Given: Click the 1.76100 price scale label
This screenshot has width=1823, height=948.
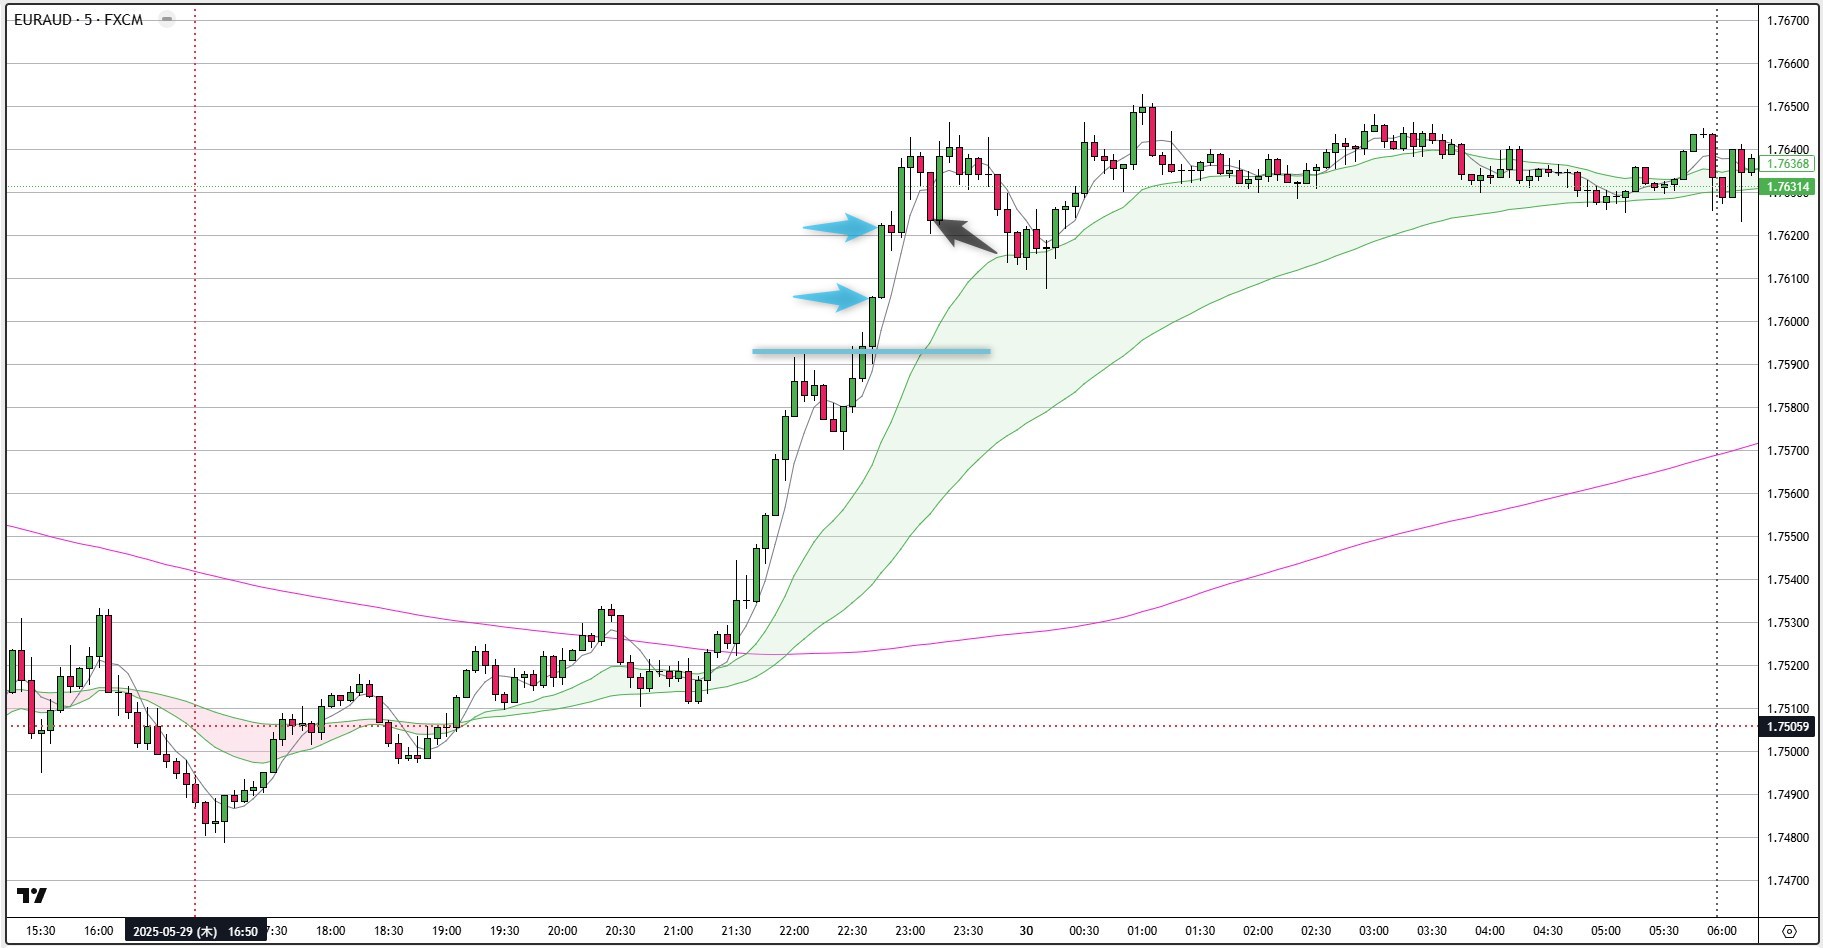Looking at the screenshot, I should (x=1788, y=279).
